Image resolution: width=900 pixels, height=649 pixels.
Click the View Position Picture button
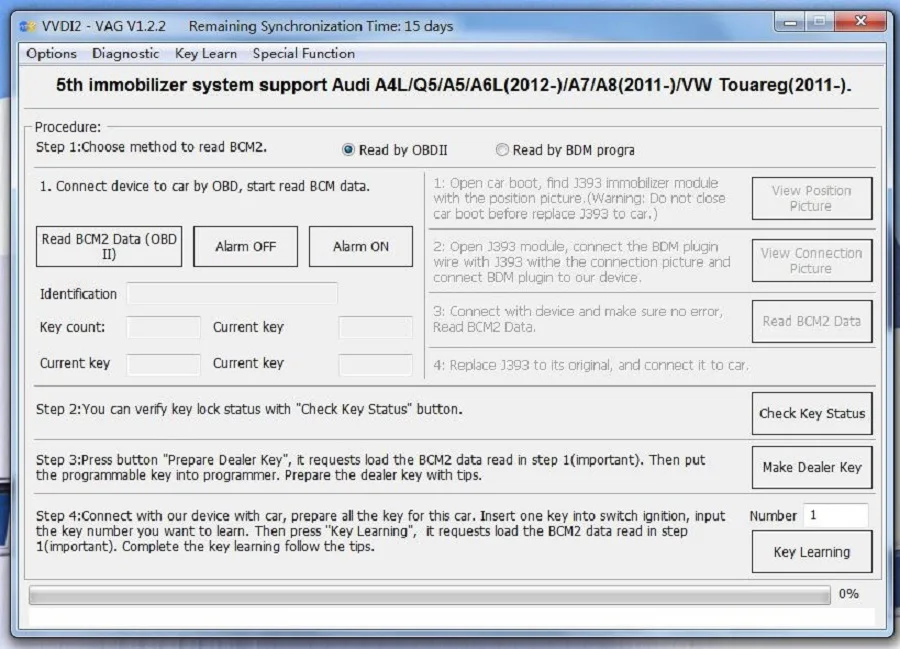812,198
